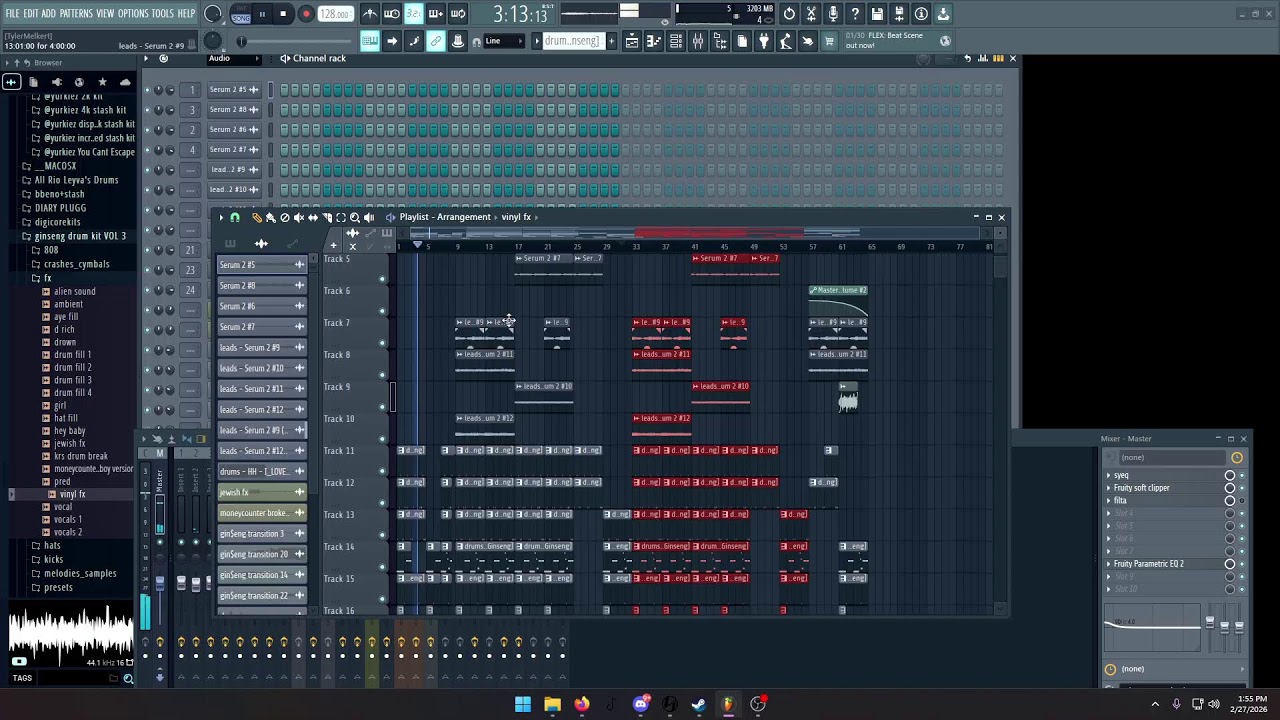Image resolution: width=1280 pixels, height=720 pixels.
Task: Open the EDIT menu
Action: [x=31, y=14]
